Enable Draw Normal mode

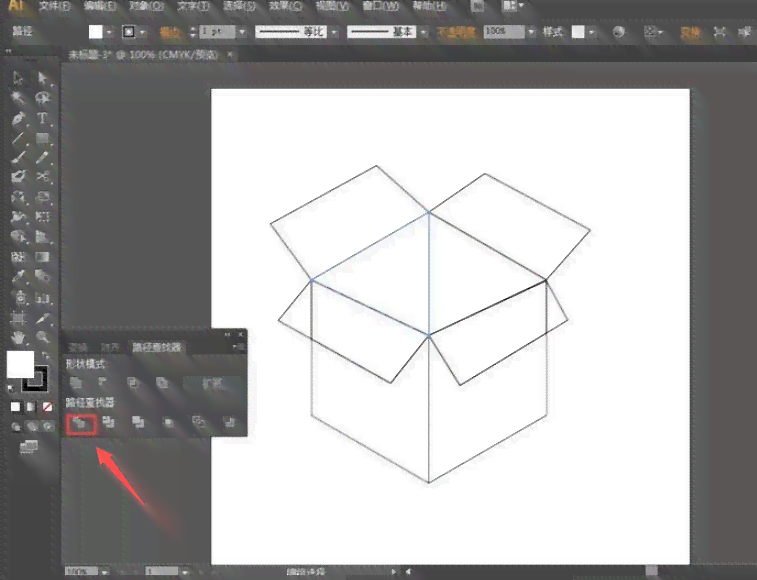[16, 426]
